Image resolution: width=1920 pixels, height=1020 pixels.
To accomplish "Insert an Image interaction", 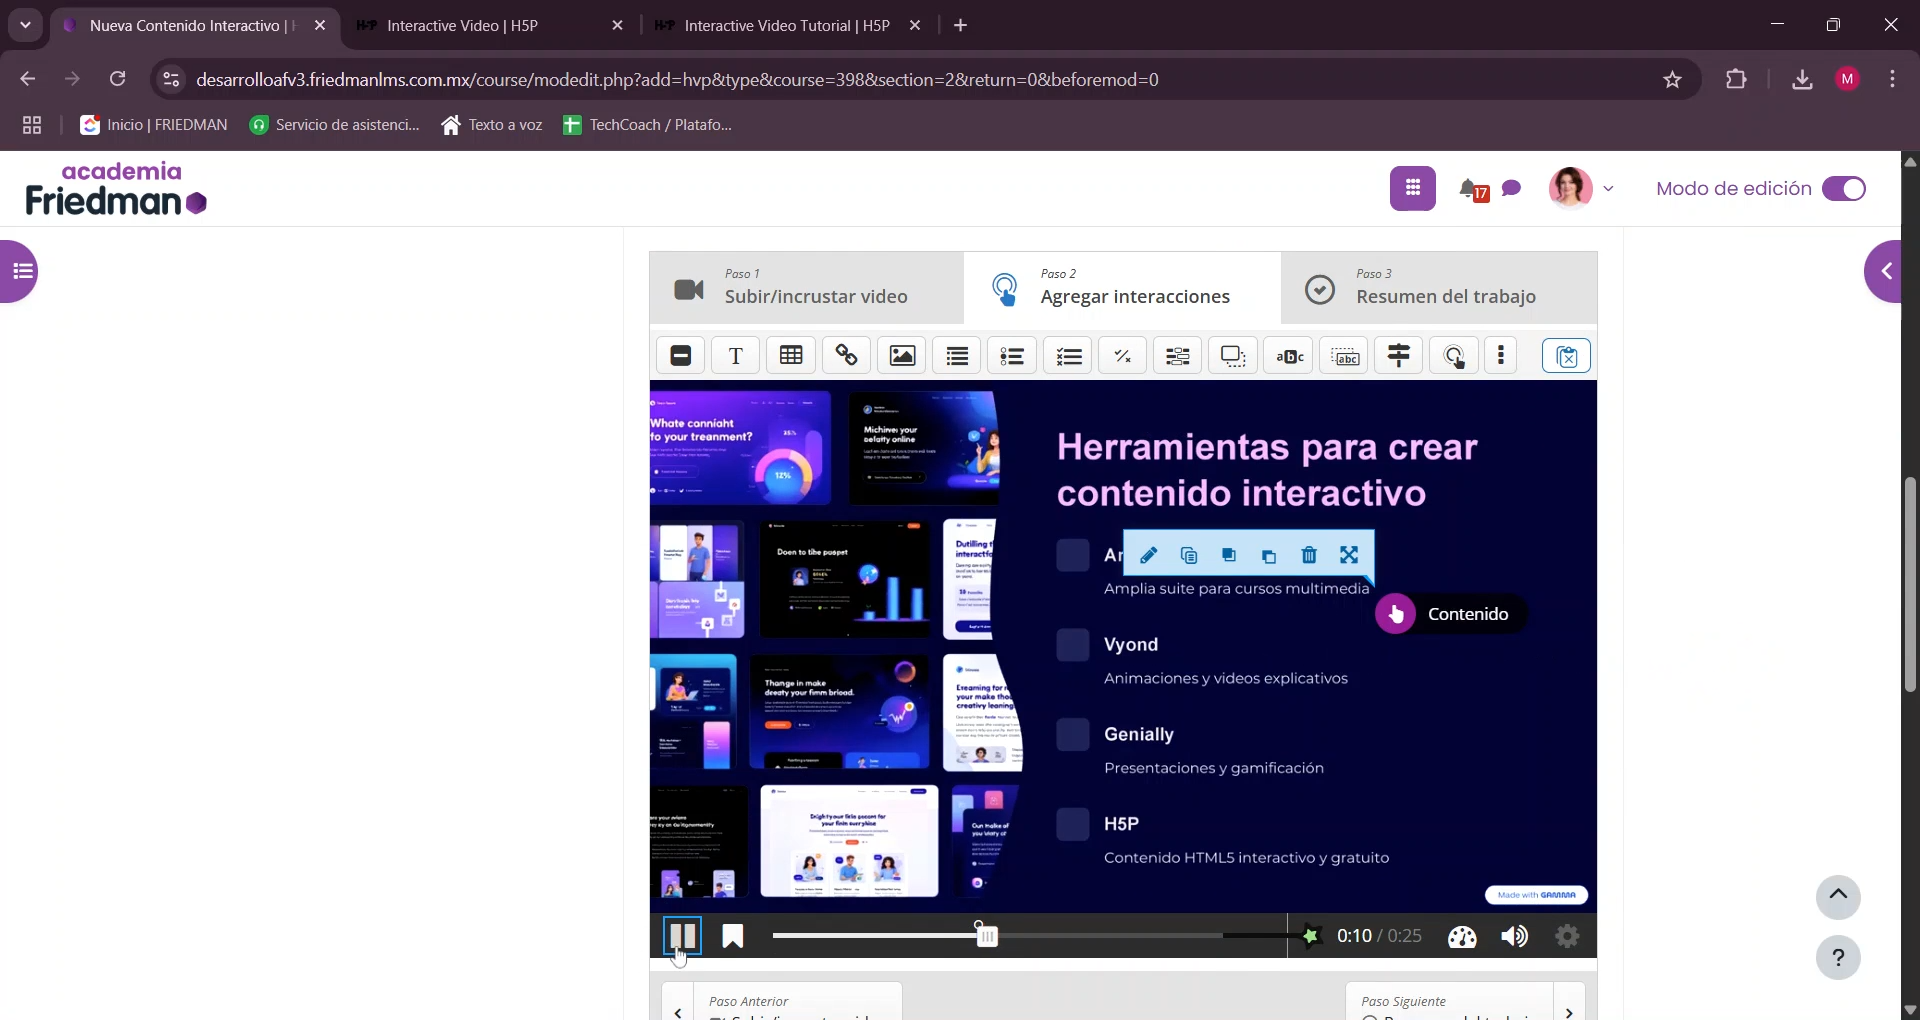I will 902,356.
